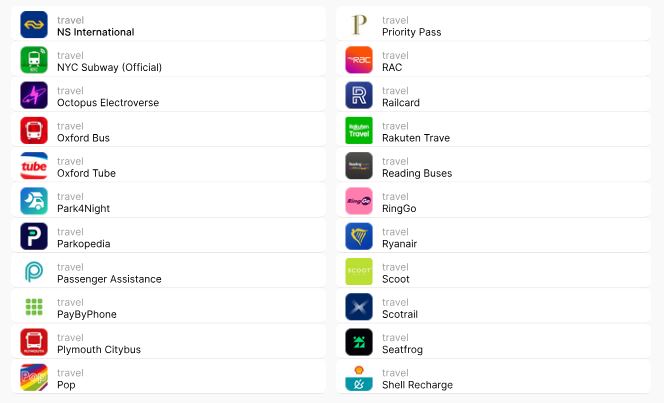Screen dimensions: 664x403
Task: Select the Ryanair harp icon
Action: (x=359, y=236)
